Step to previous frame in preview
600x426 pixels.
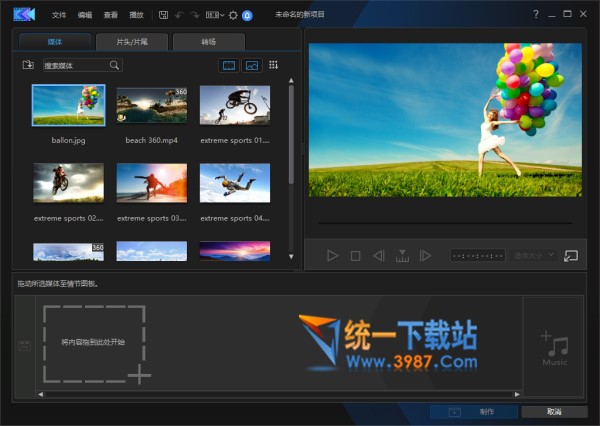(378, 256)
